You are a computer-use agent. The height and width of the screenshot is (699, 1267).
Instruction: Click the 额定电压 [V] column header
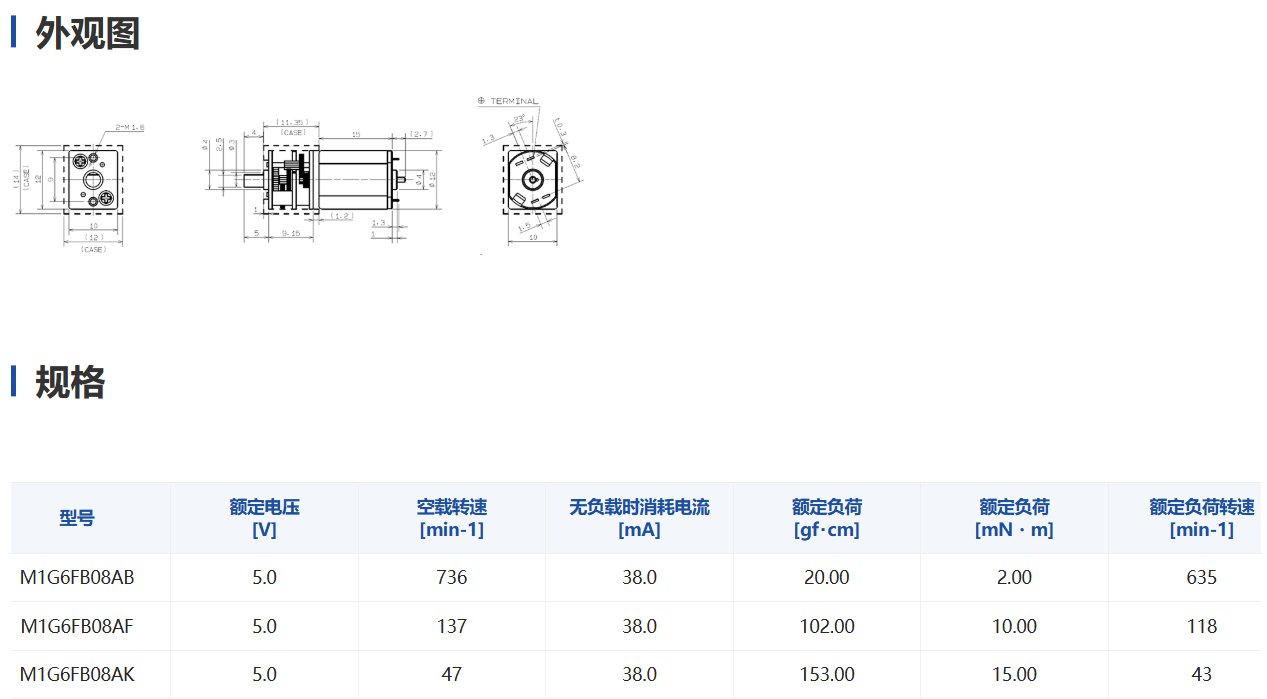(264, 518)
